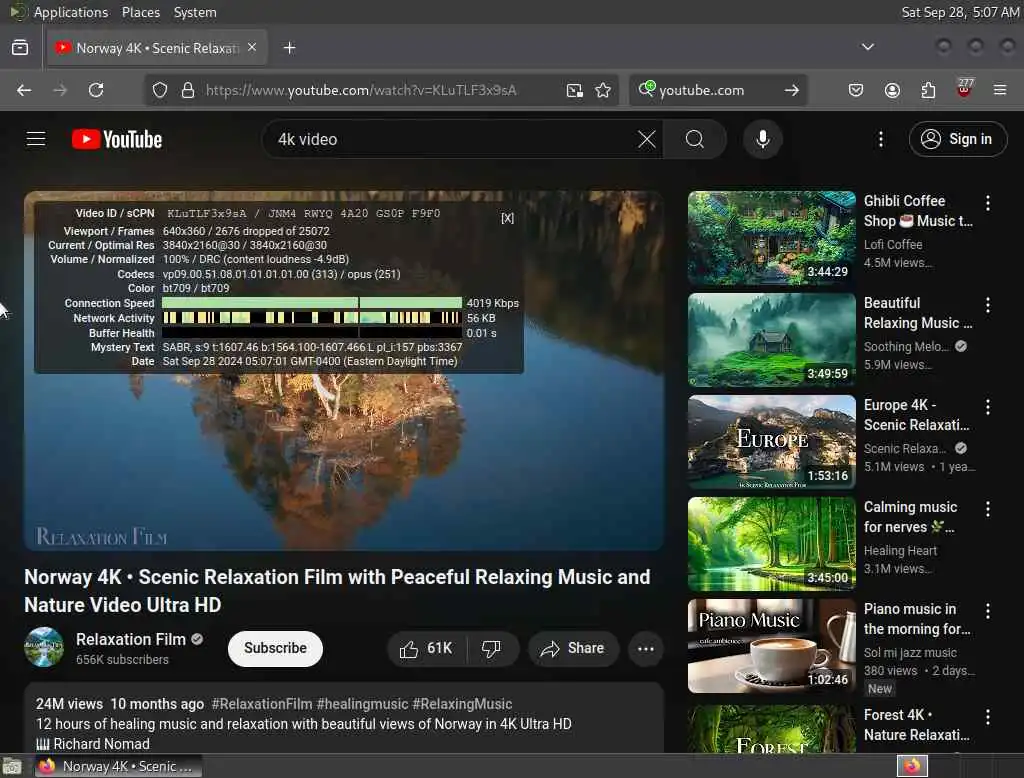Open the Relaxation Film channel name link

click(131, 640)
